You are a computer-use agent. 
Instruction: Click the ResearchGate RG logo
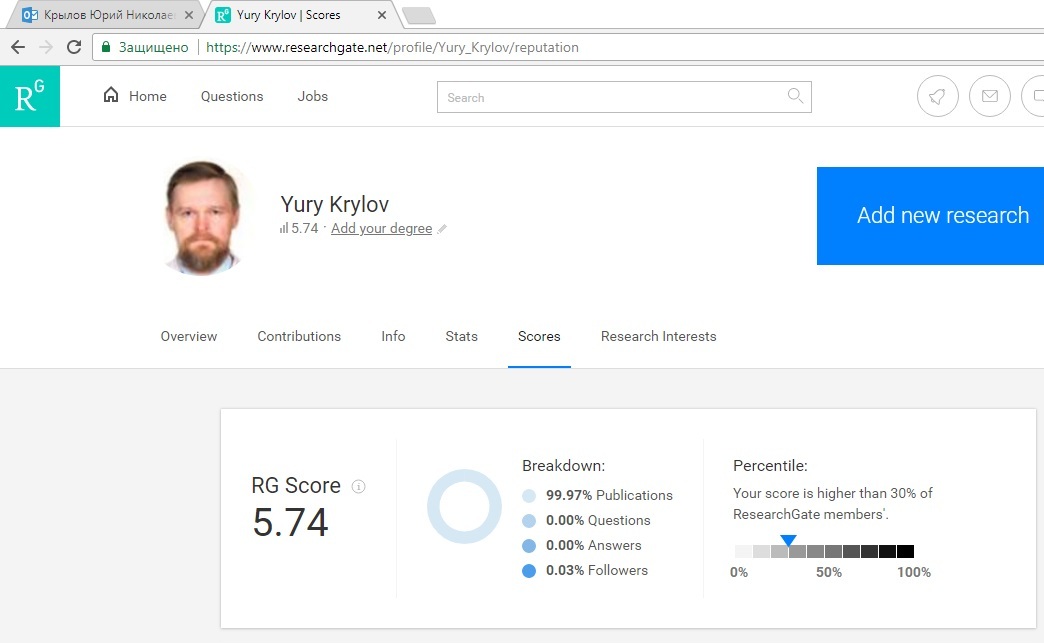(30, 96)
